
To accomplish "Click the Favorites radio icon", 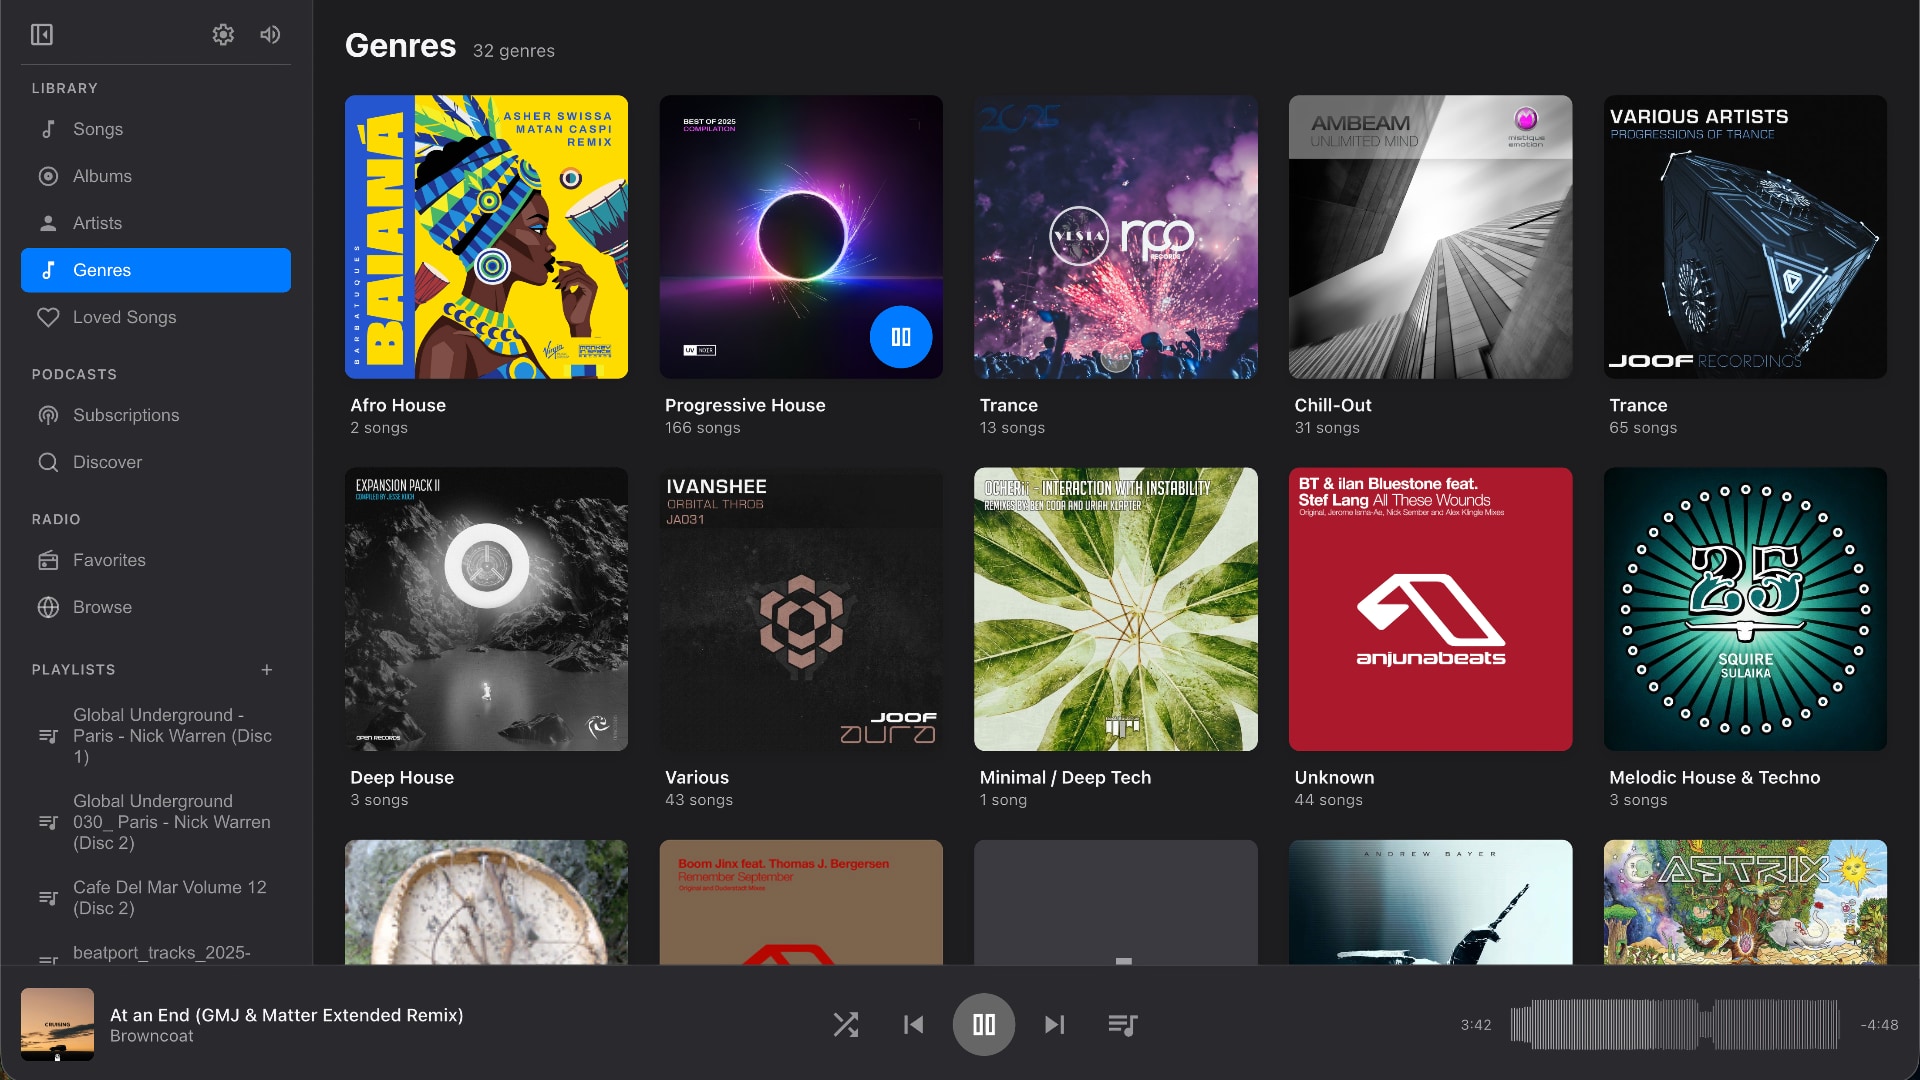I will click(48, 560).
